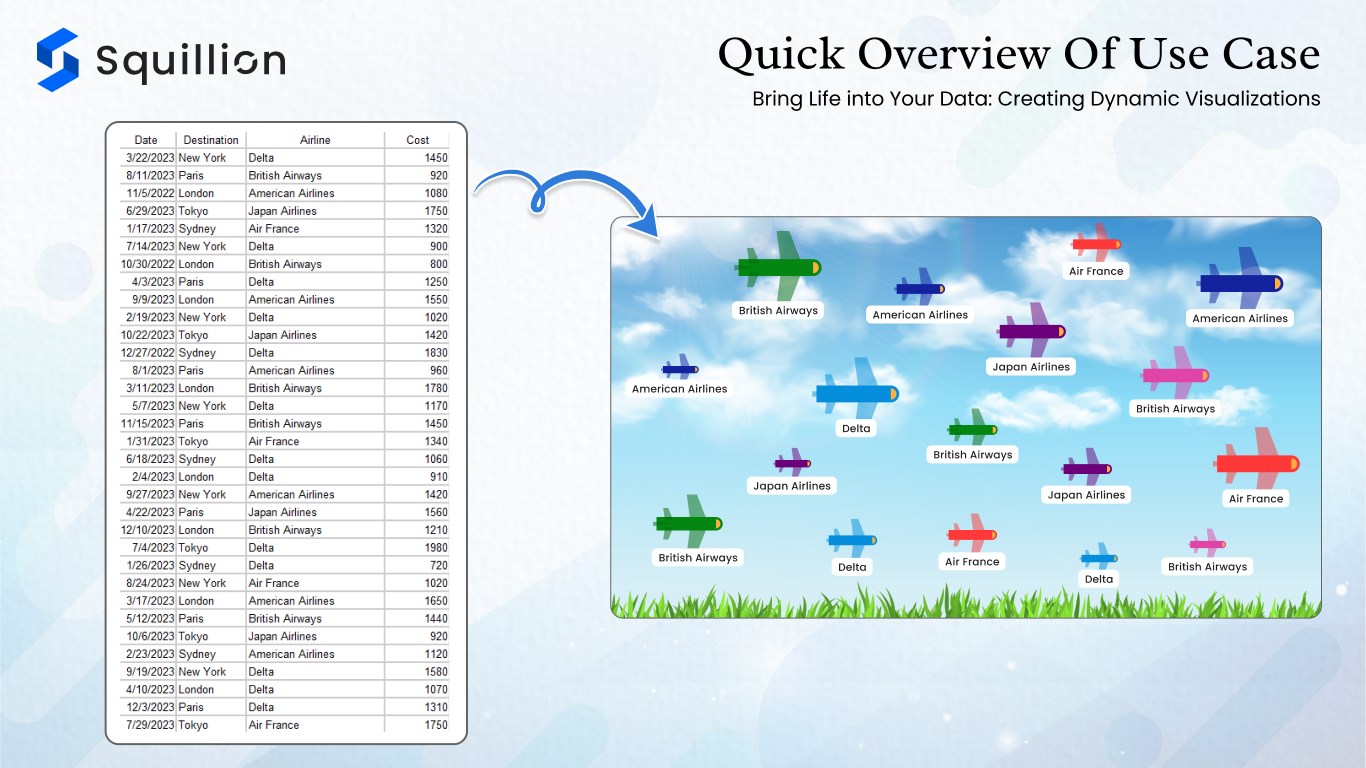Select the smallest red Air France plane

1096,243
